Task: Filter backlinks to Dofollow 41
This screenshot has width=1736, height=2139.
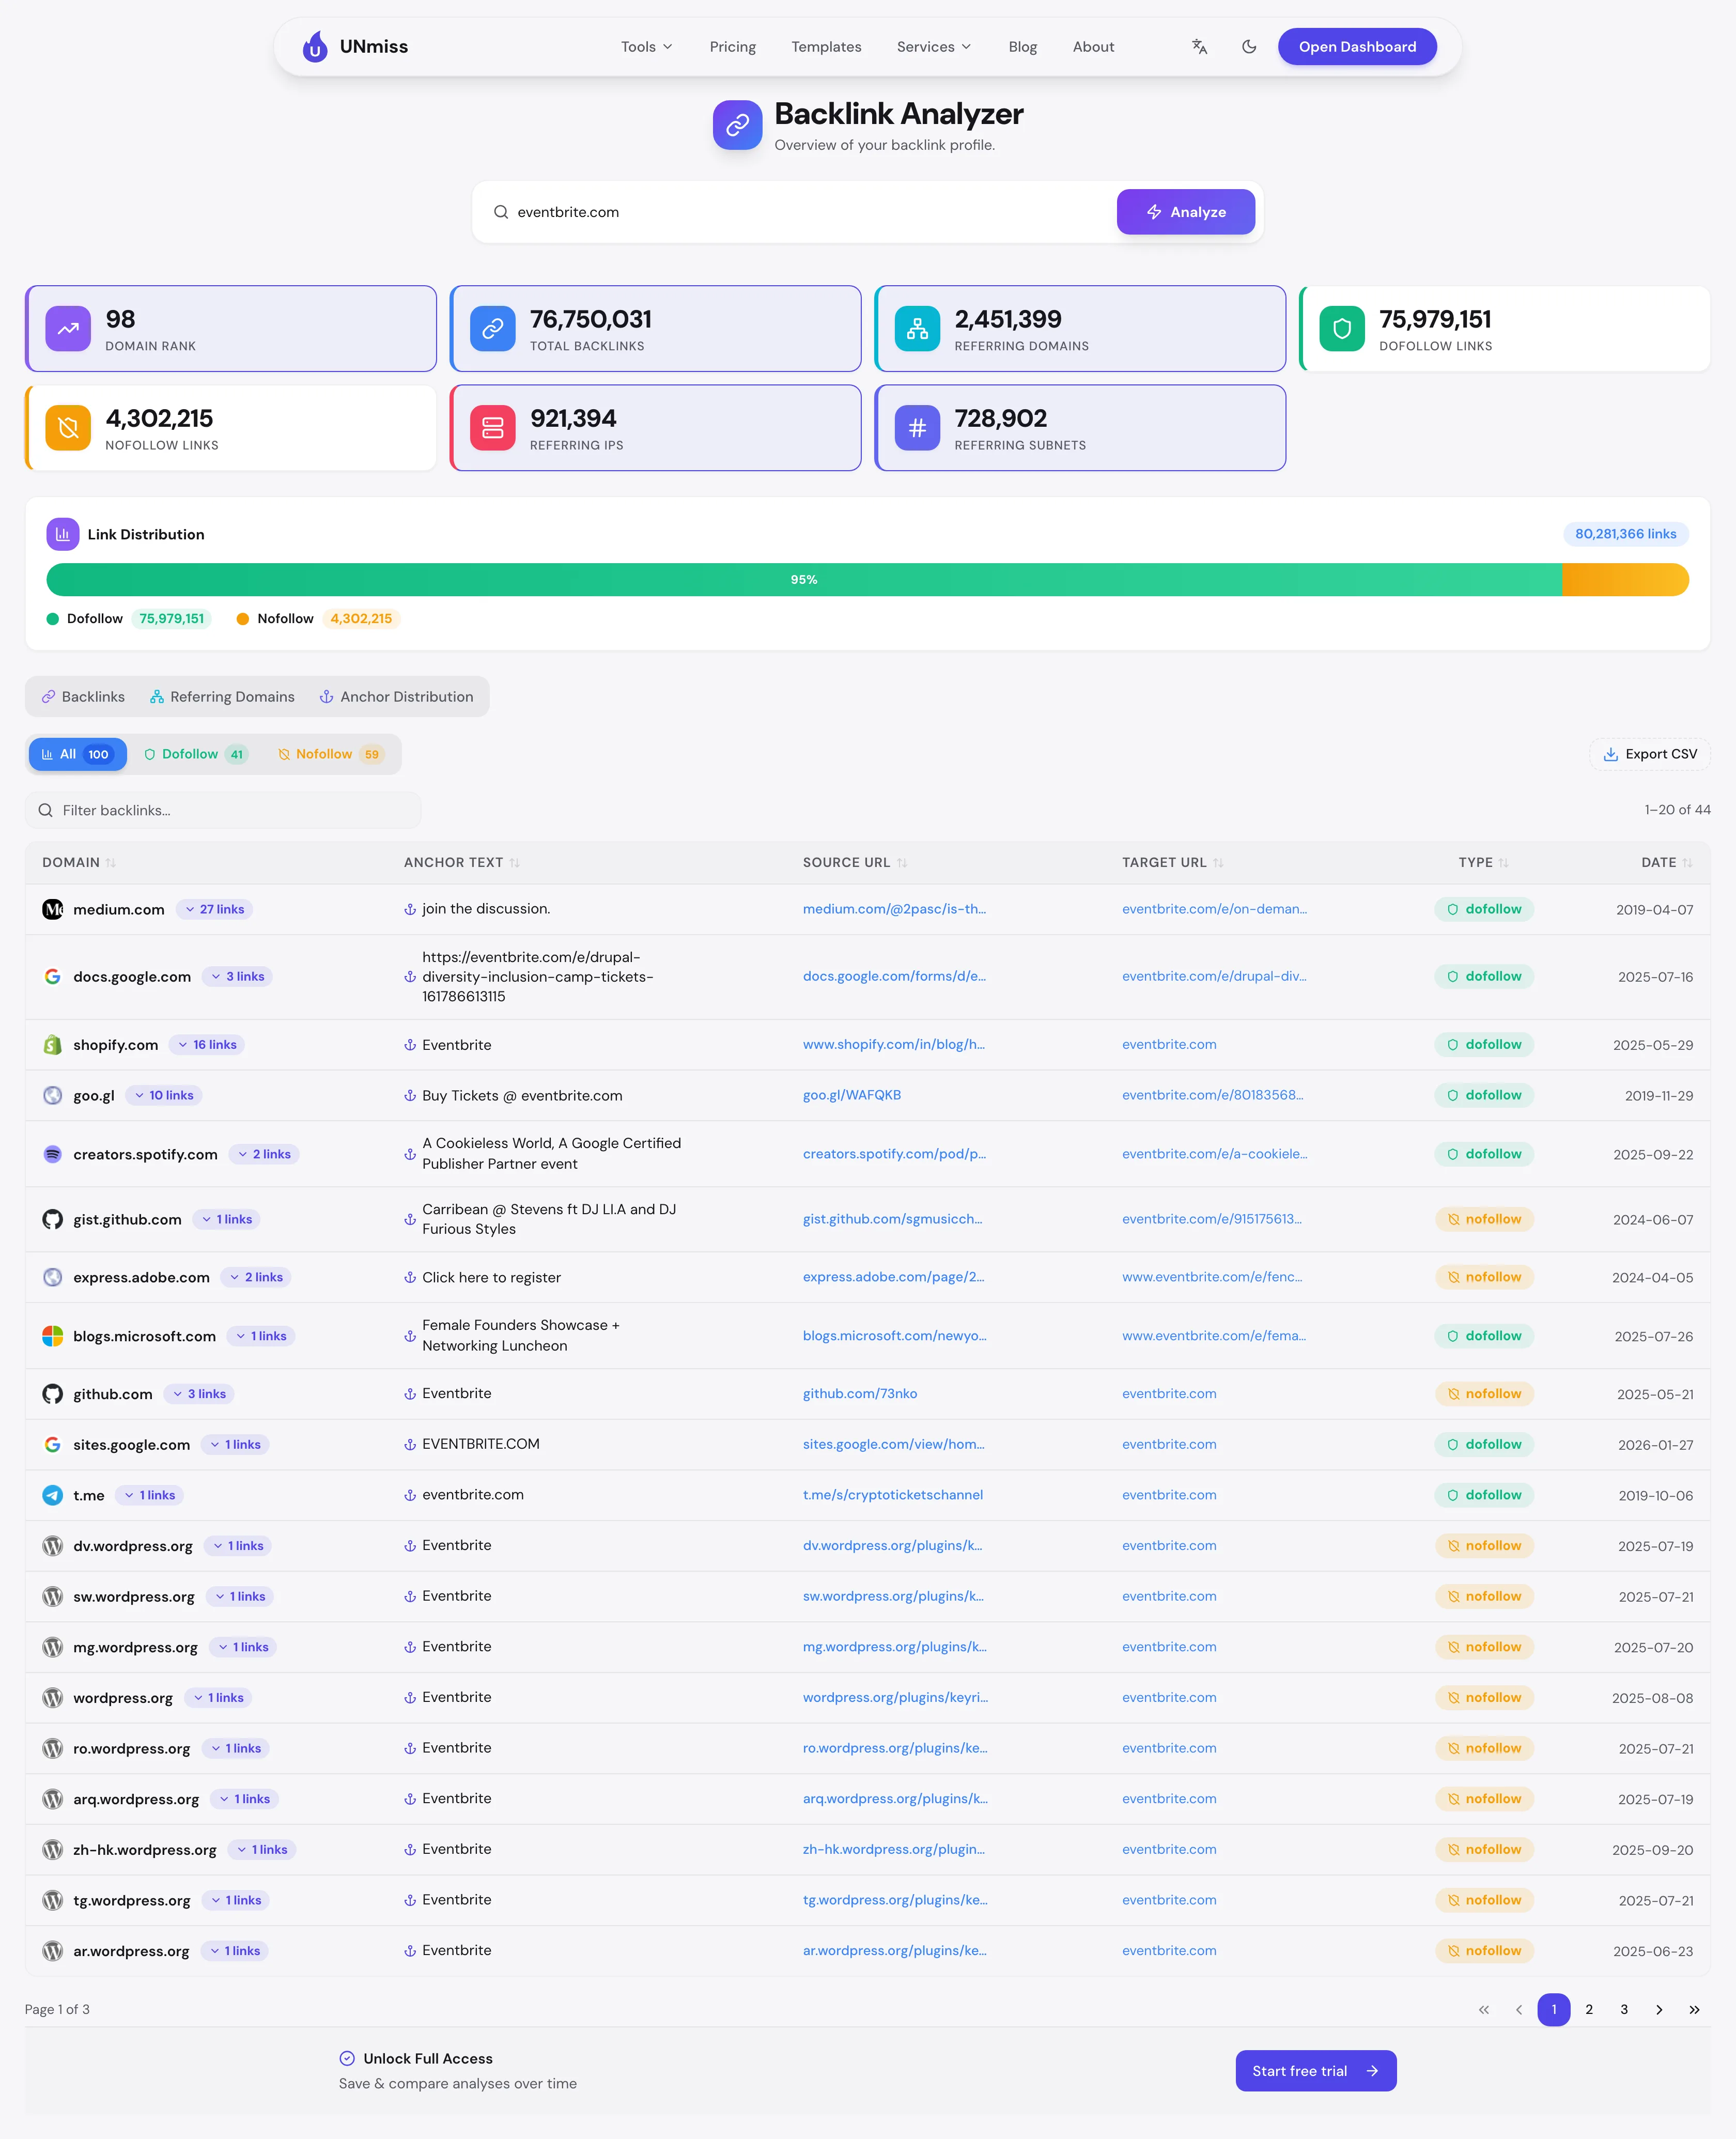Action: point(195,754)
